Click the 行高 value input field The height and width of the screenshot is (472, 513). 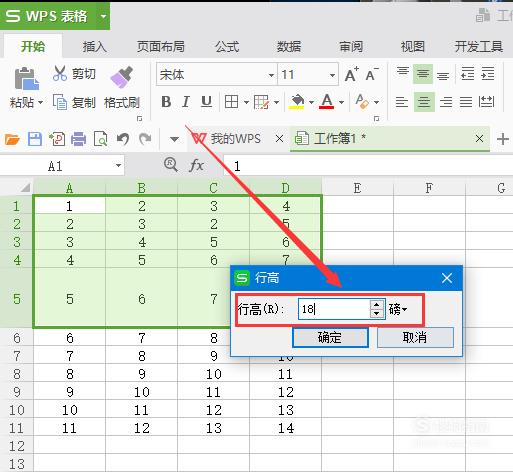[x=334, y=309]
